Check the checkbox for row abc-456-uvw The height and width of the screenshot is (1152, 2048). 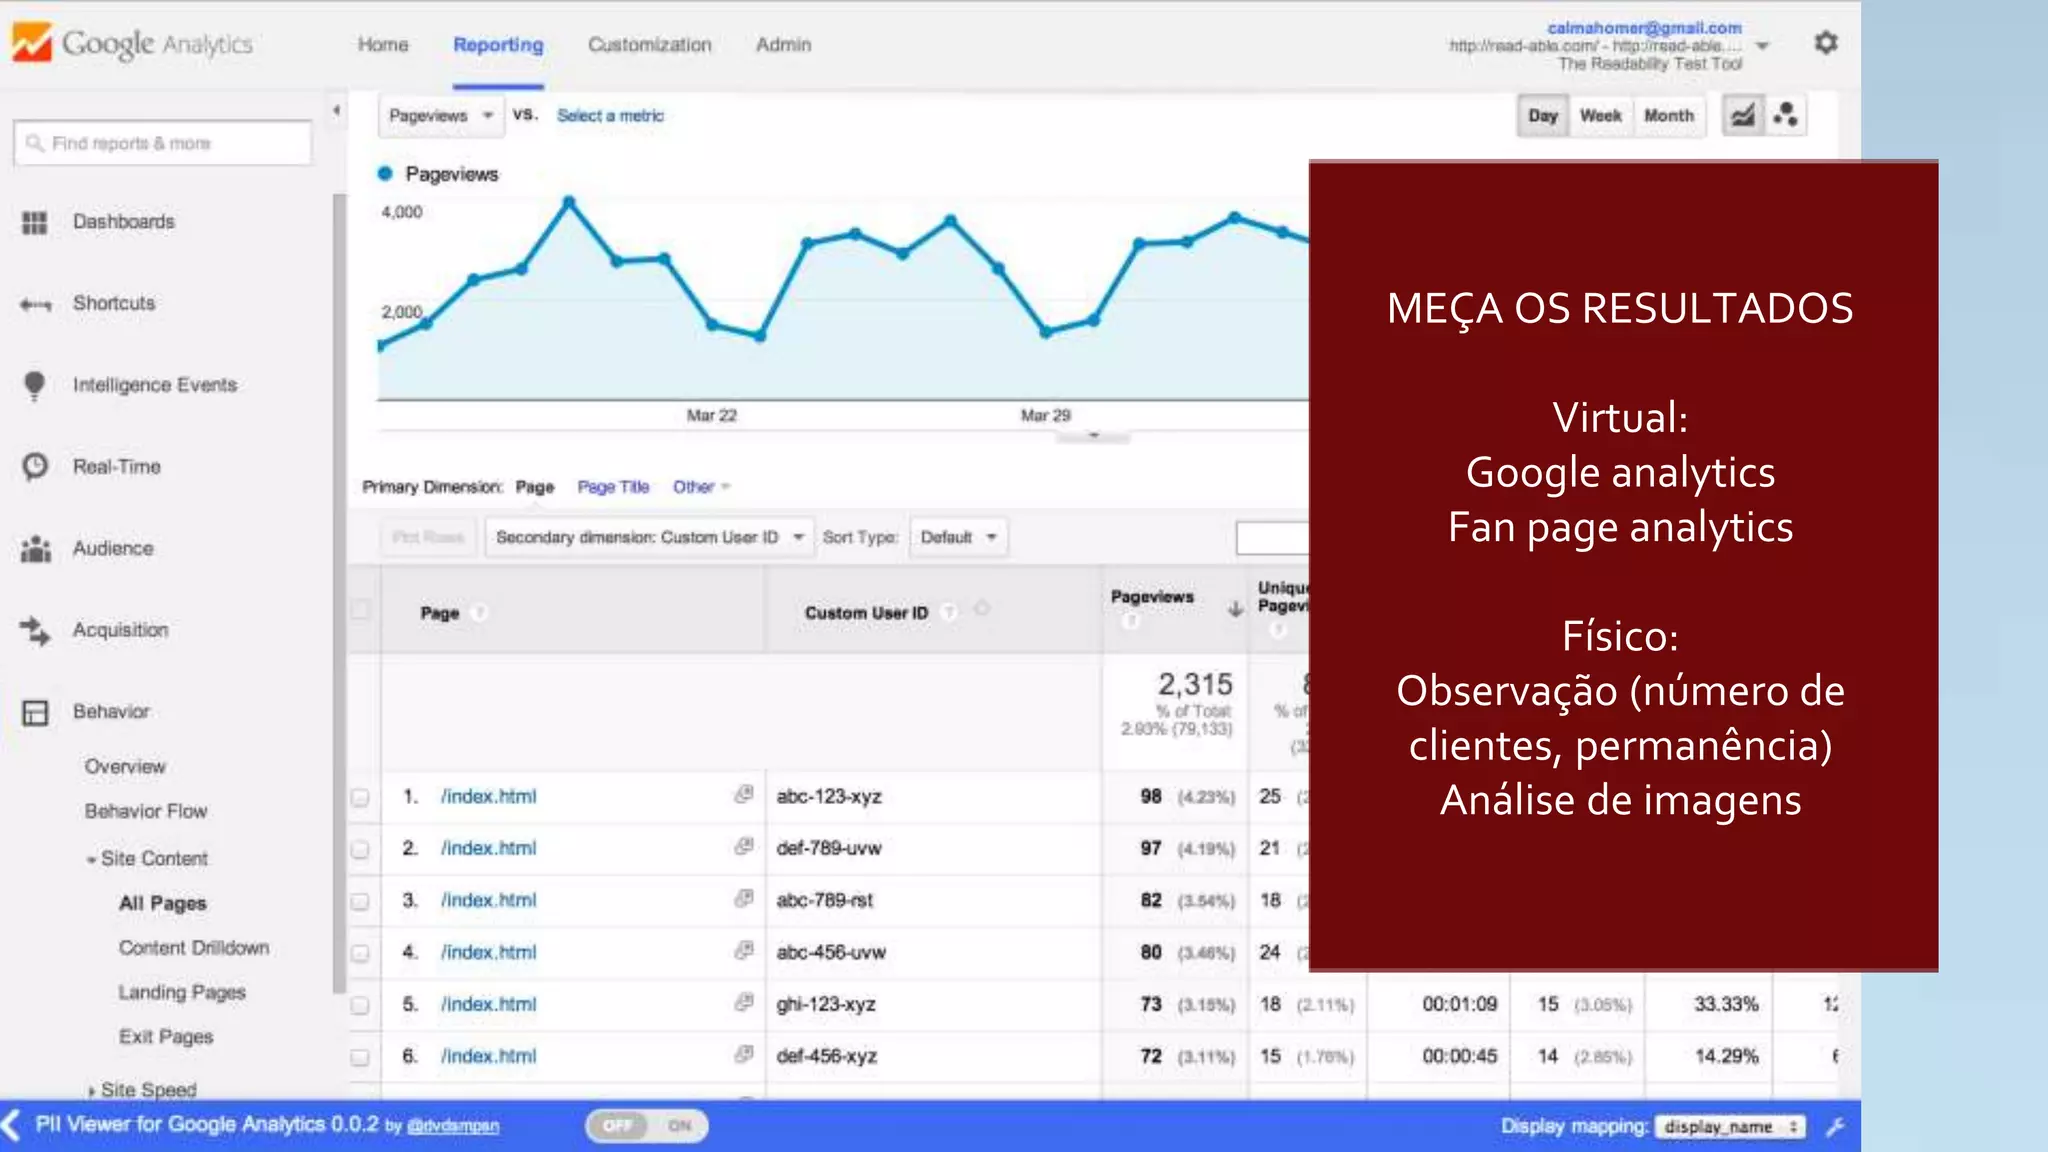click(x=360, y=954)
